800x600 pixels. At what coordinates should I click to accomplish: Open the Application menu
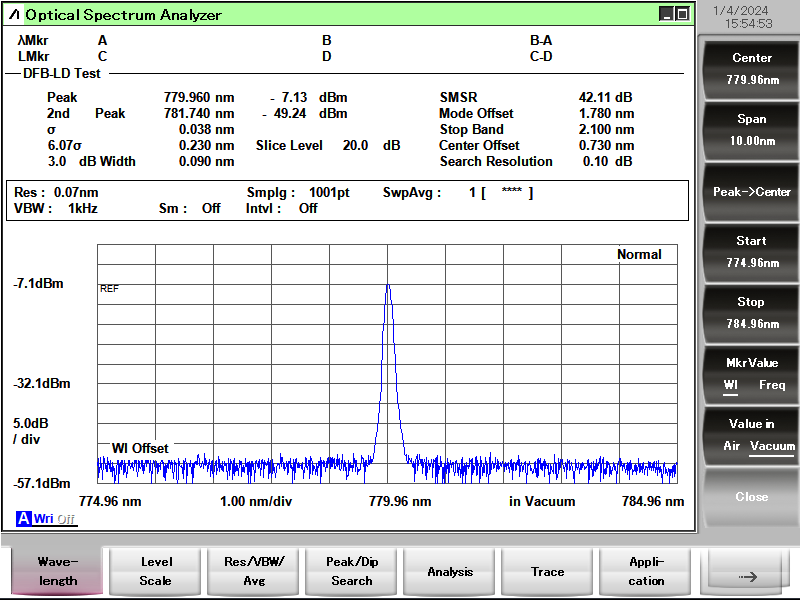646,571
